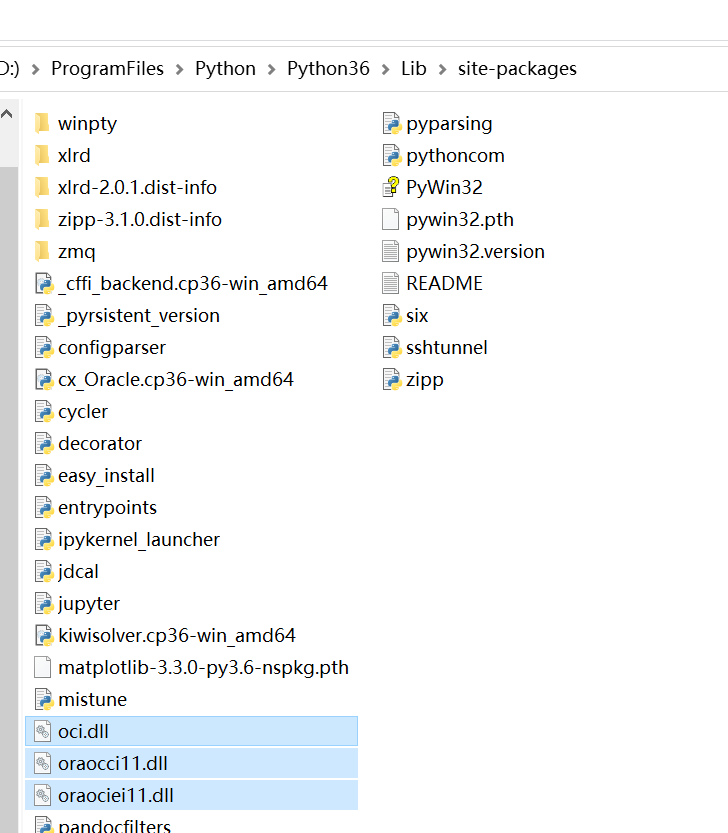Expand the chevron after Lib in address bar

point(442,69)
